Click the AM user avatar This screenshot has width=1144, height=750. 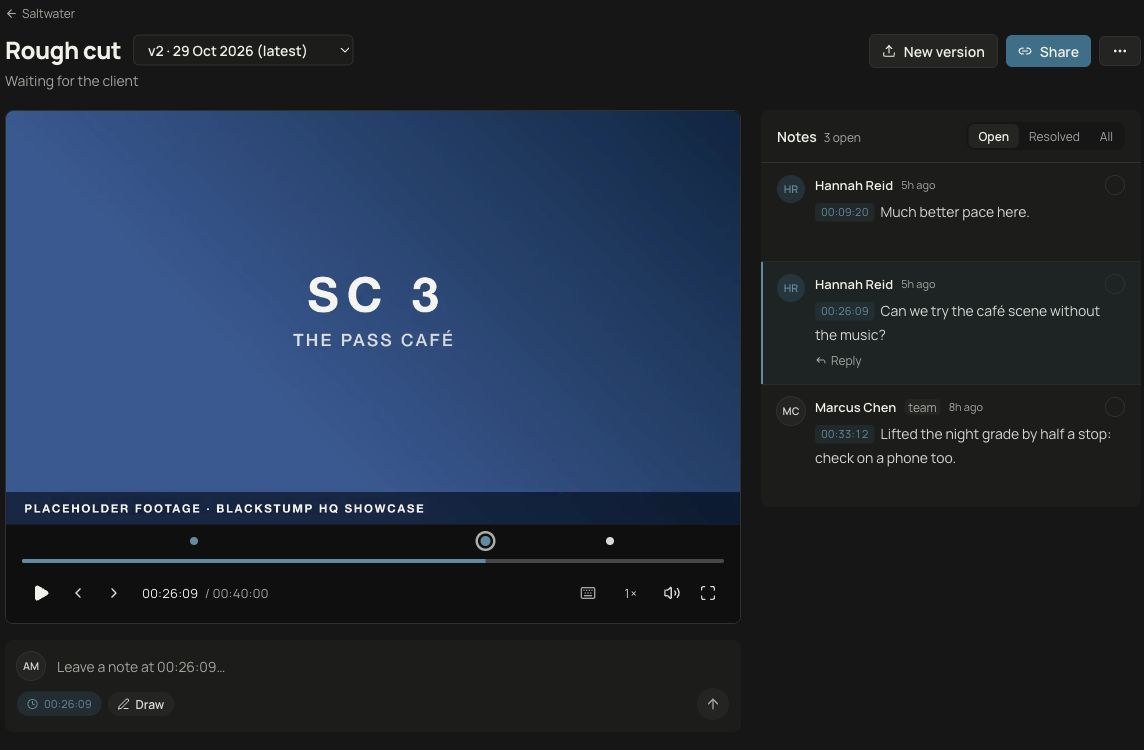[x=31, y=666]
